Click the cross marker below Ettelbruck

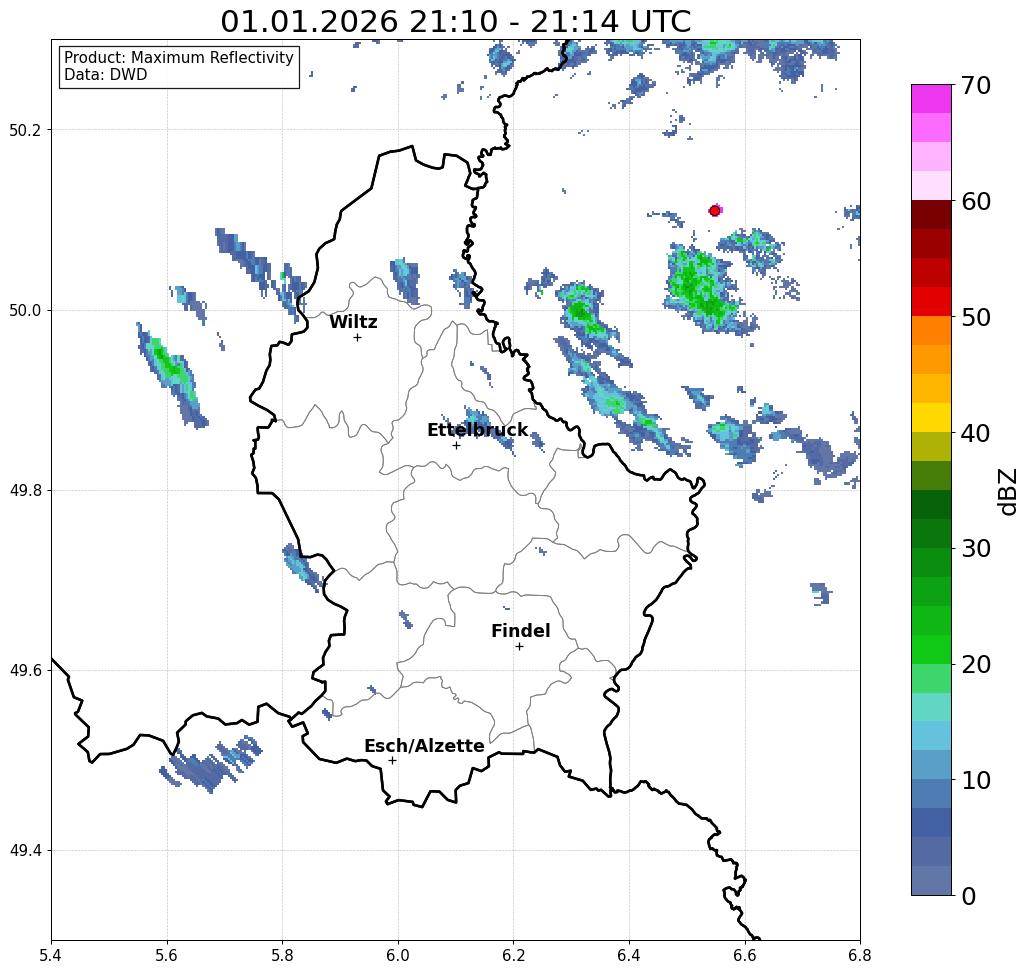[456, 445]
